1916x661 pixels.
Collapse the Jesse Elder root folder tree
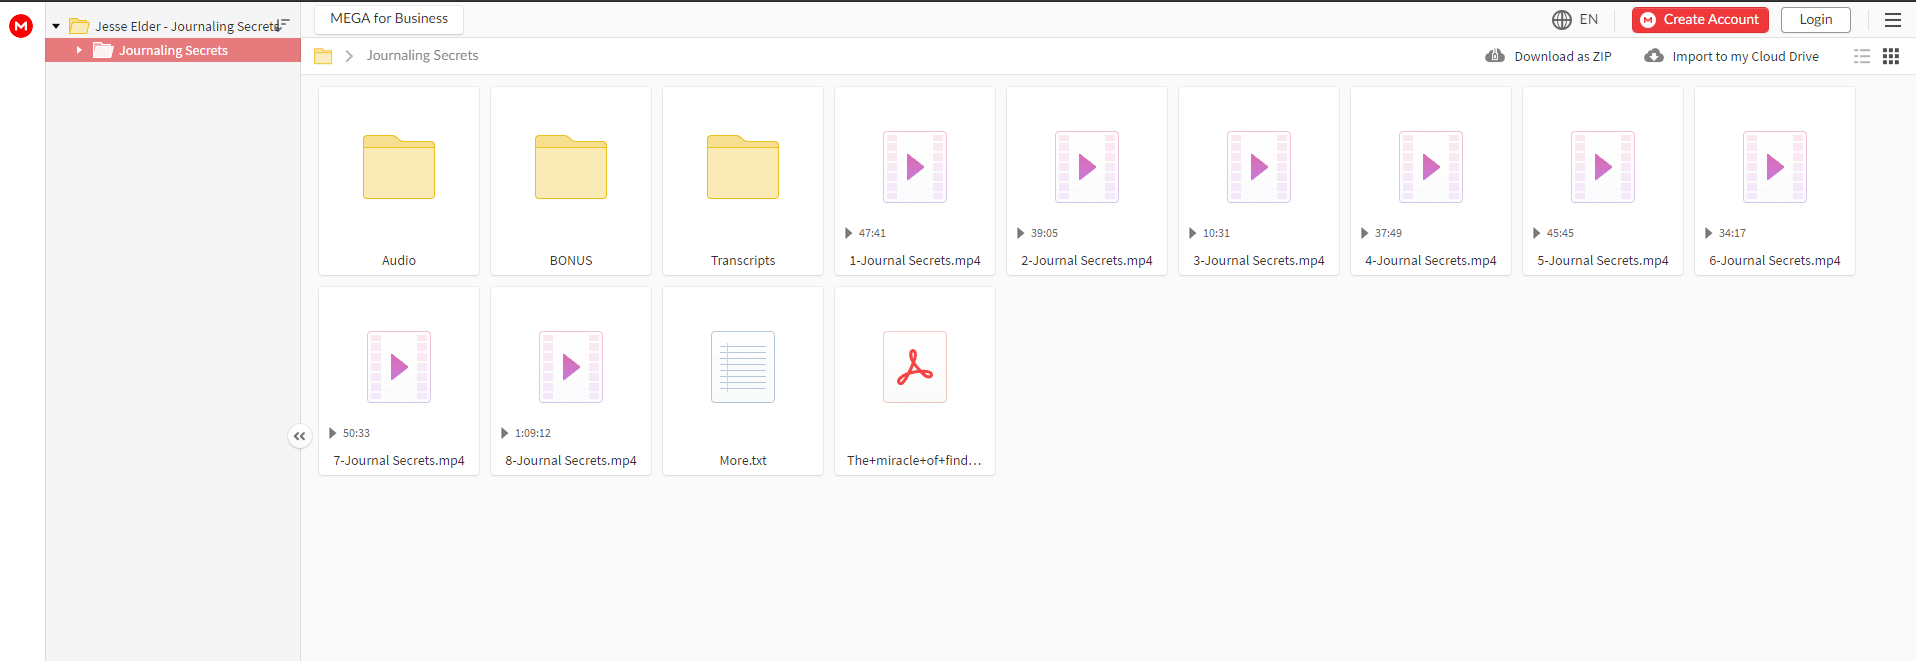(56, 26)
